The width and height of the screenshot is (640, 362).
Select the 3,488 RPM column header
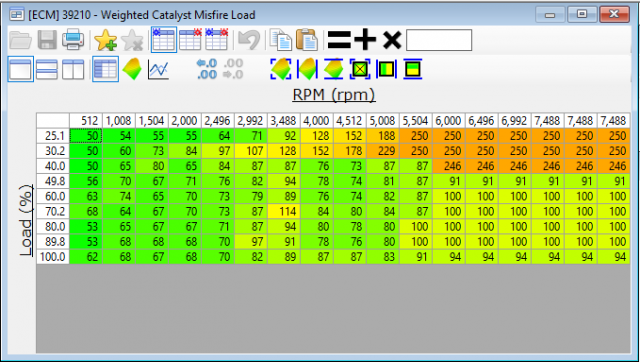(284, 121)
